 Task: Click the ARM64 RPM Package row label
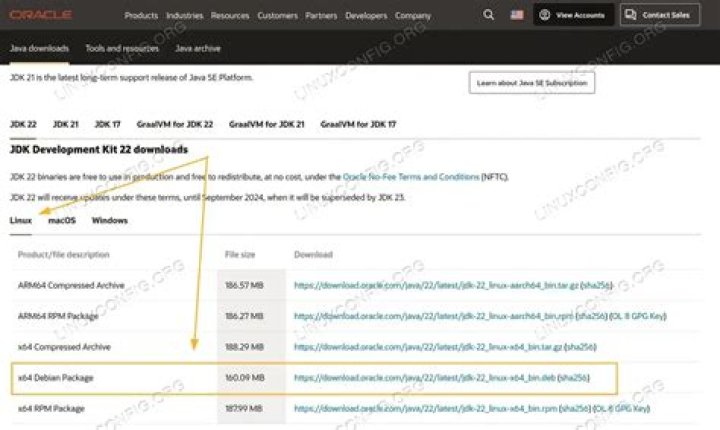pyautogui.click(x=58, y=316)
